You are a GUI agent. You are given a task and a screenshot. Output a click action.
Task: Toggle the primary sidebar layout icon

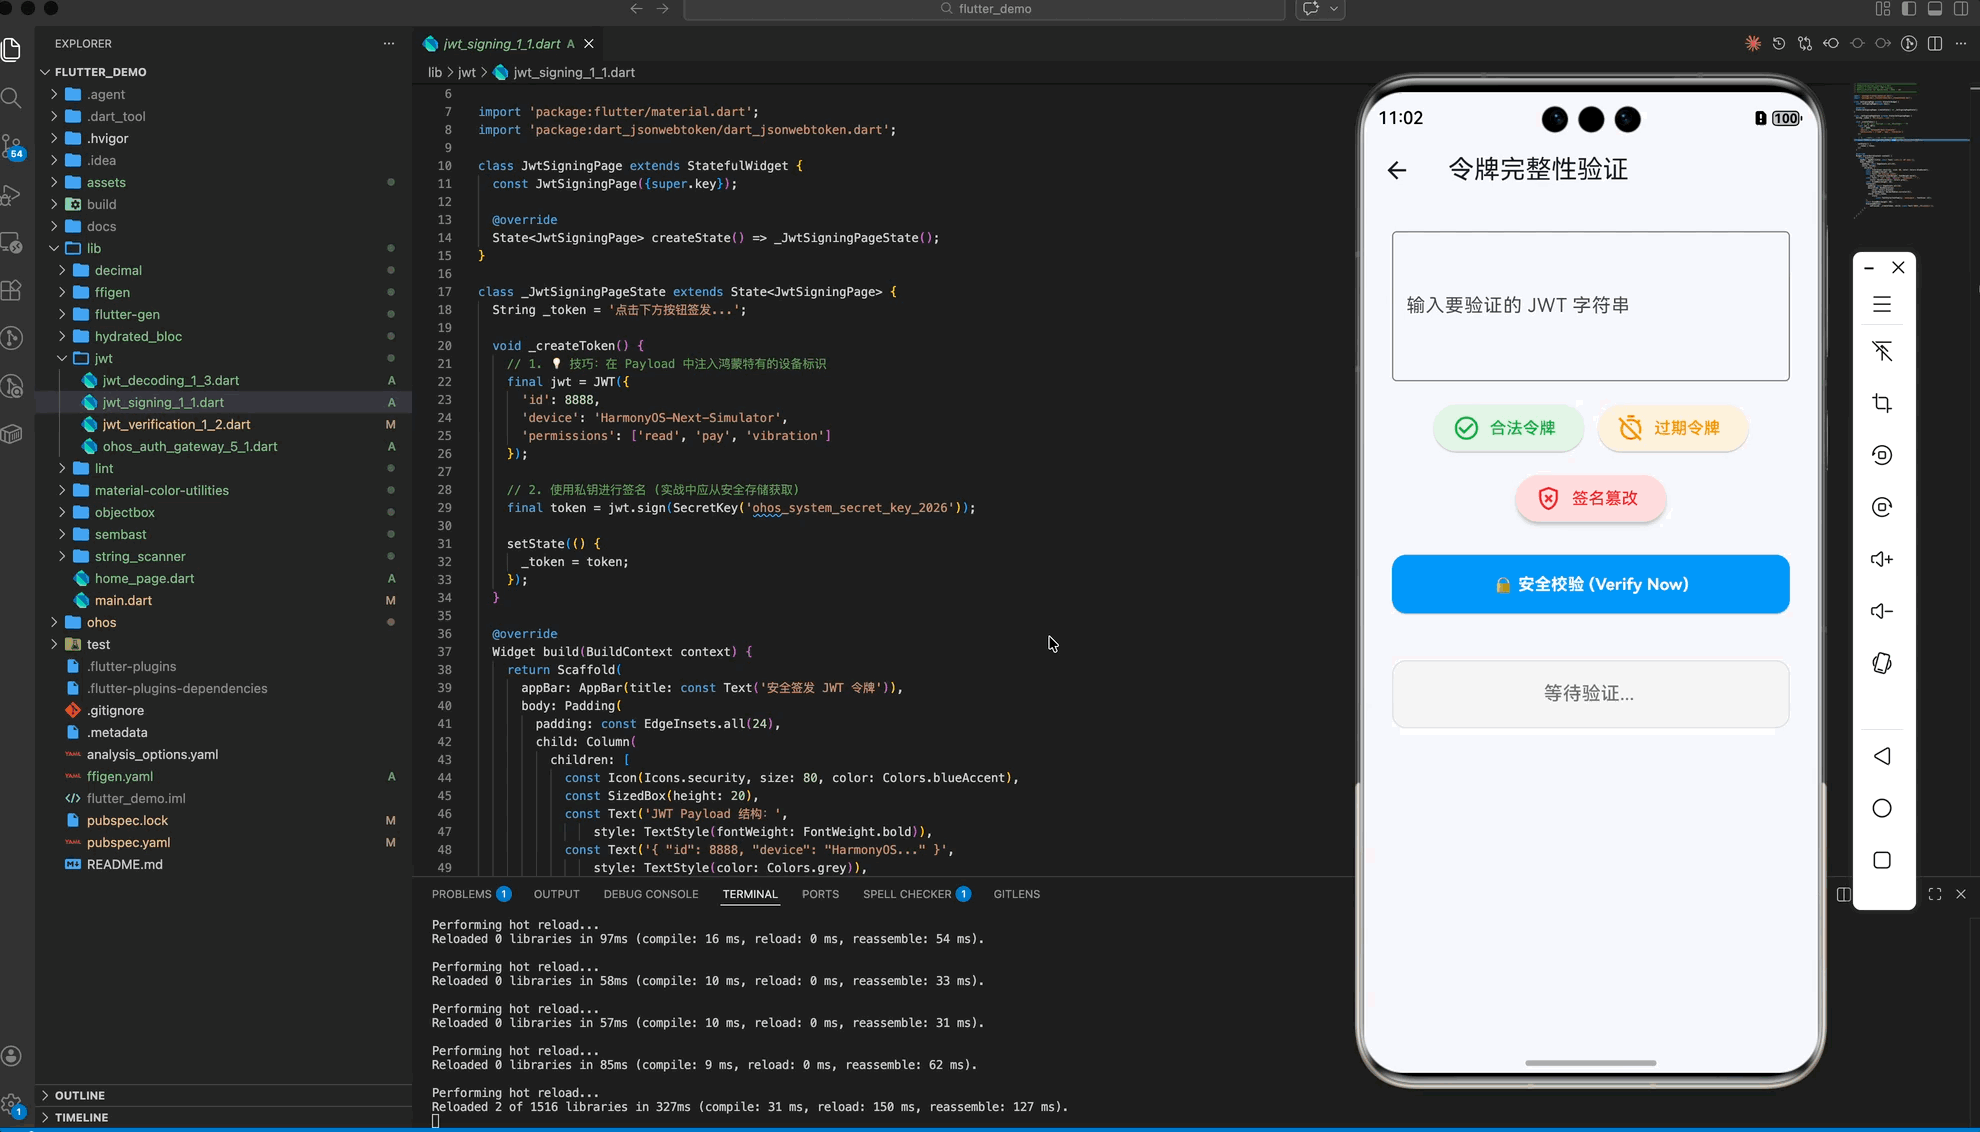[x=1909, y=9]
